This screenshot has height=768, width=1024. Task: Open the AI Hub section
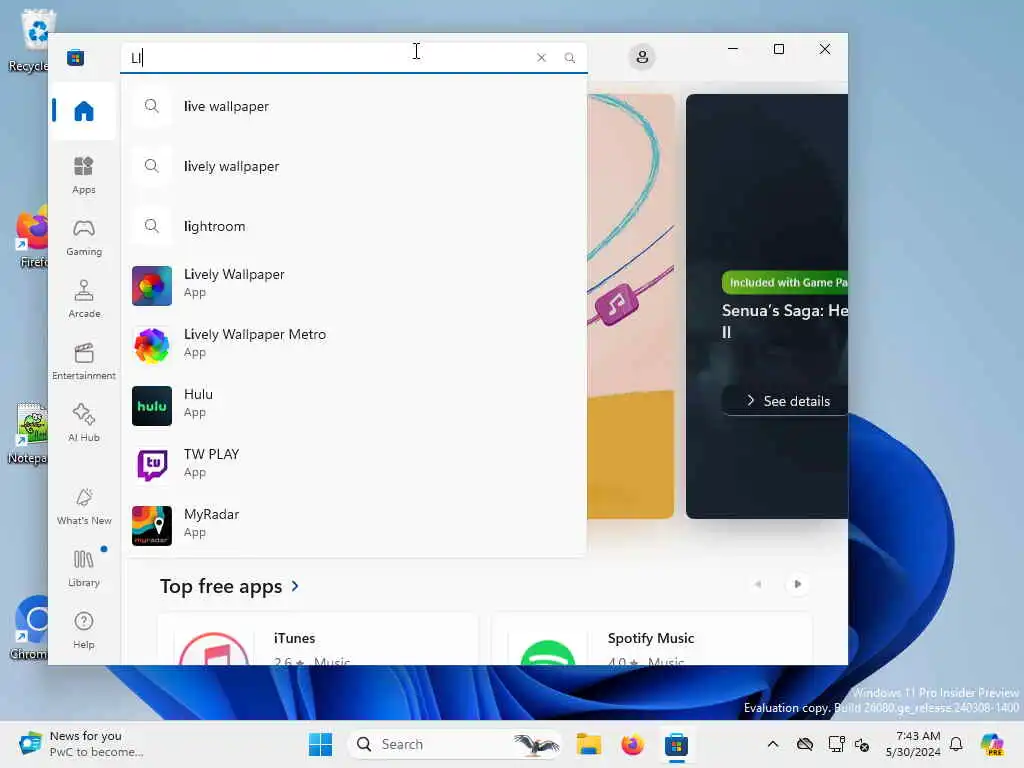[84, 423]
